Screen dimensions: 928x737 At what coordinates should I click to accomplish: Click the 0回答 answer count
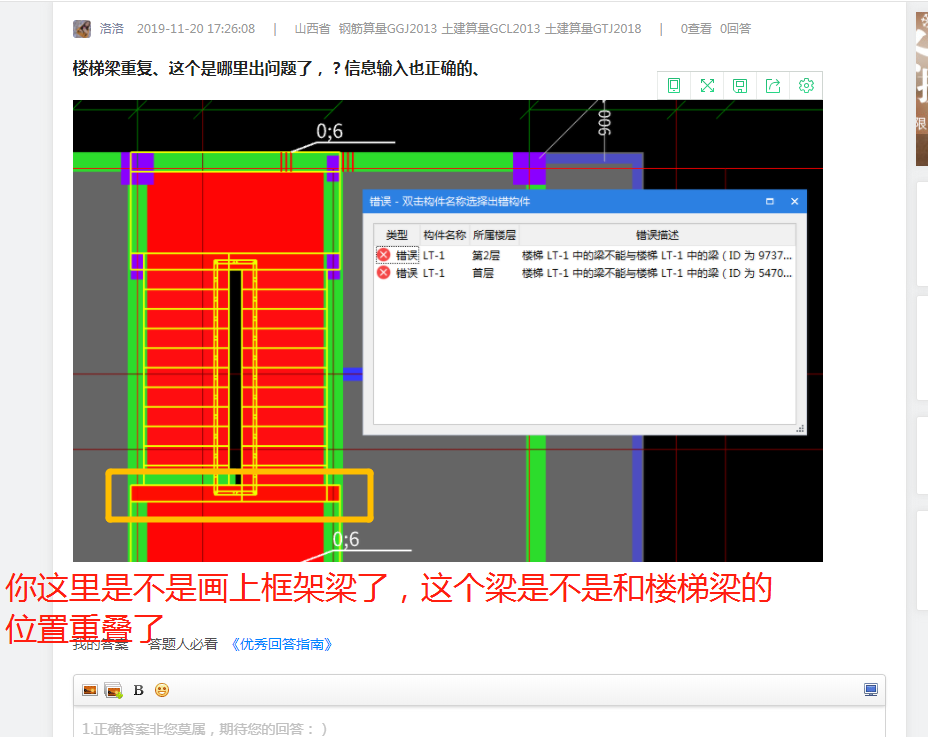click(x=735, y=28)
